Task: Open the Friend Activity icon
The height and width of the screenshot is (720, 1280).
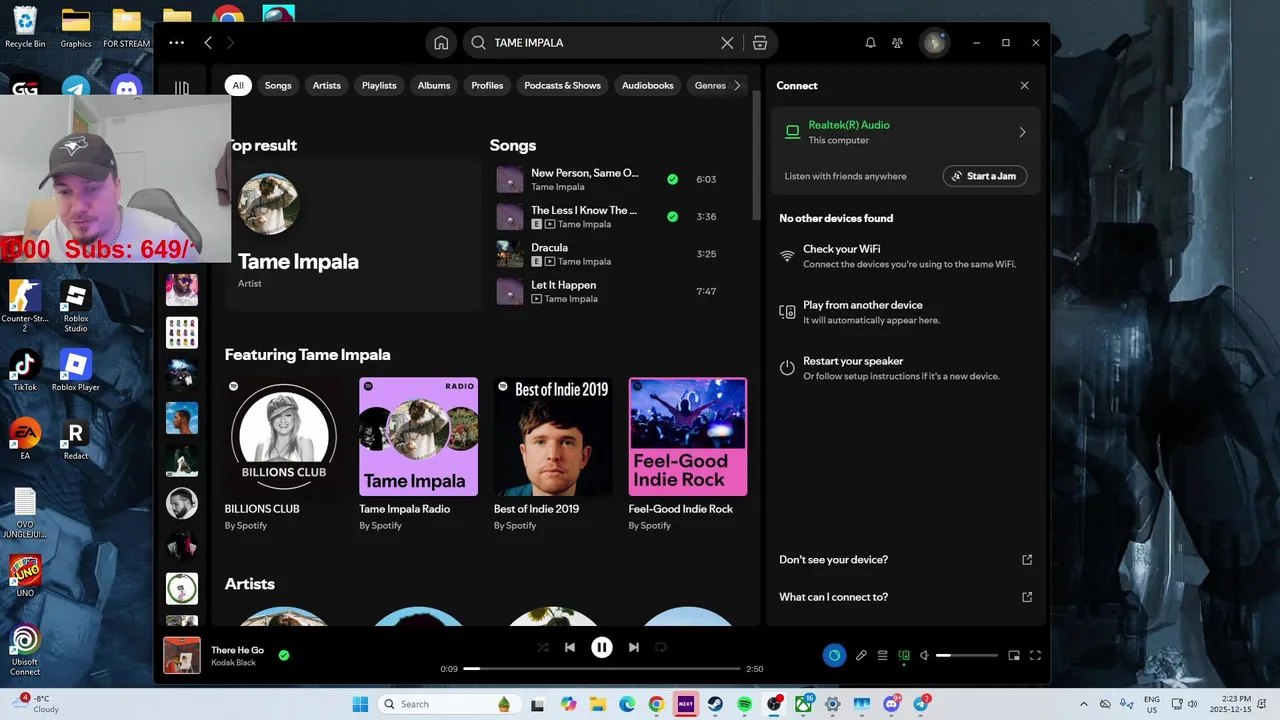Action: pyautogui.click(x=897, y=43)
